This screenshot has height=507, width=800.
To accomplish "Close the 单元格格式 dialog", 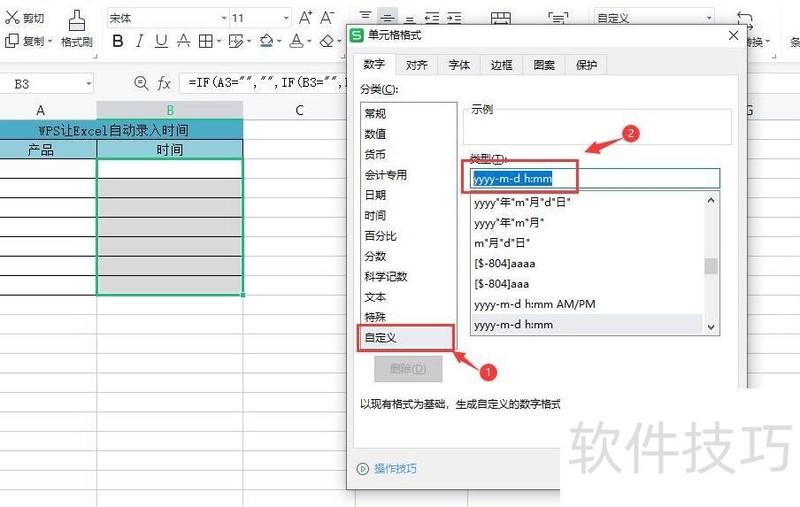I will (734, 36).
